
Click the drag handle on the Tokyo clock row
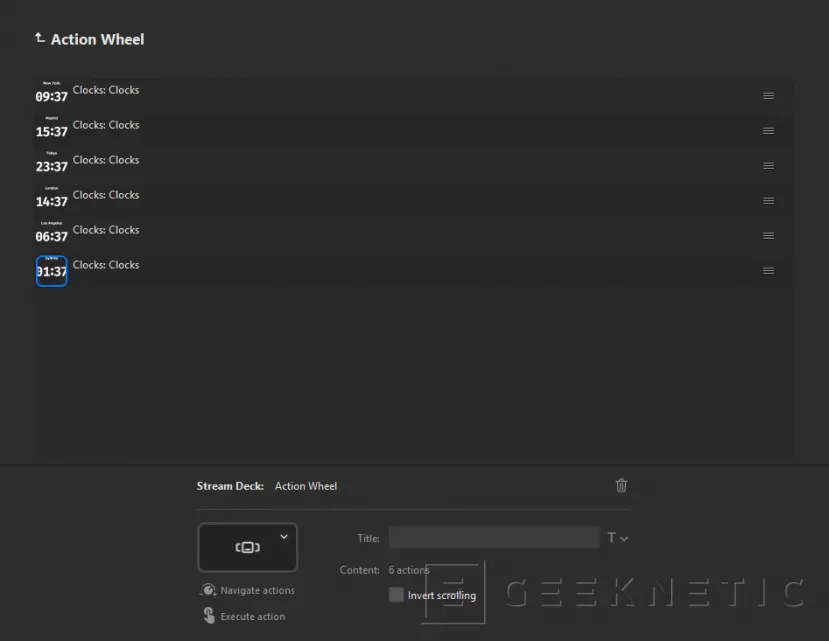coord(768,166)
